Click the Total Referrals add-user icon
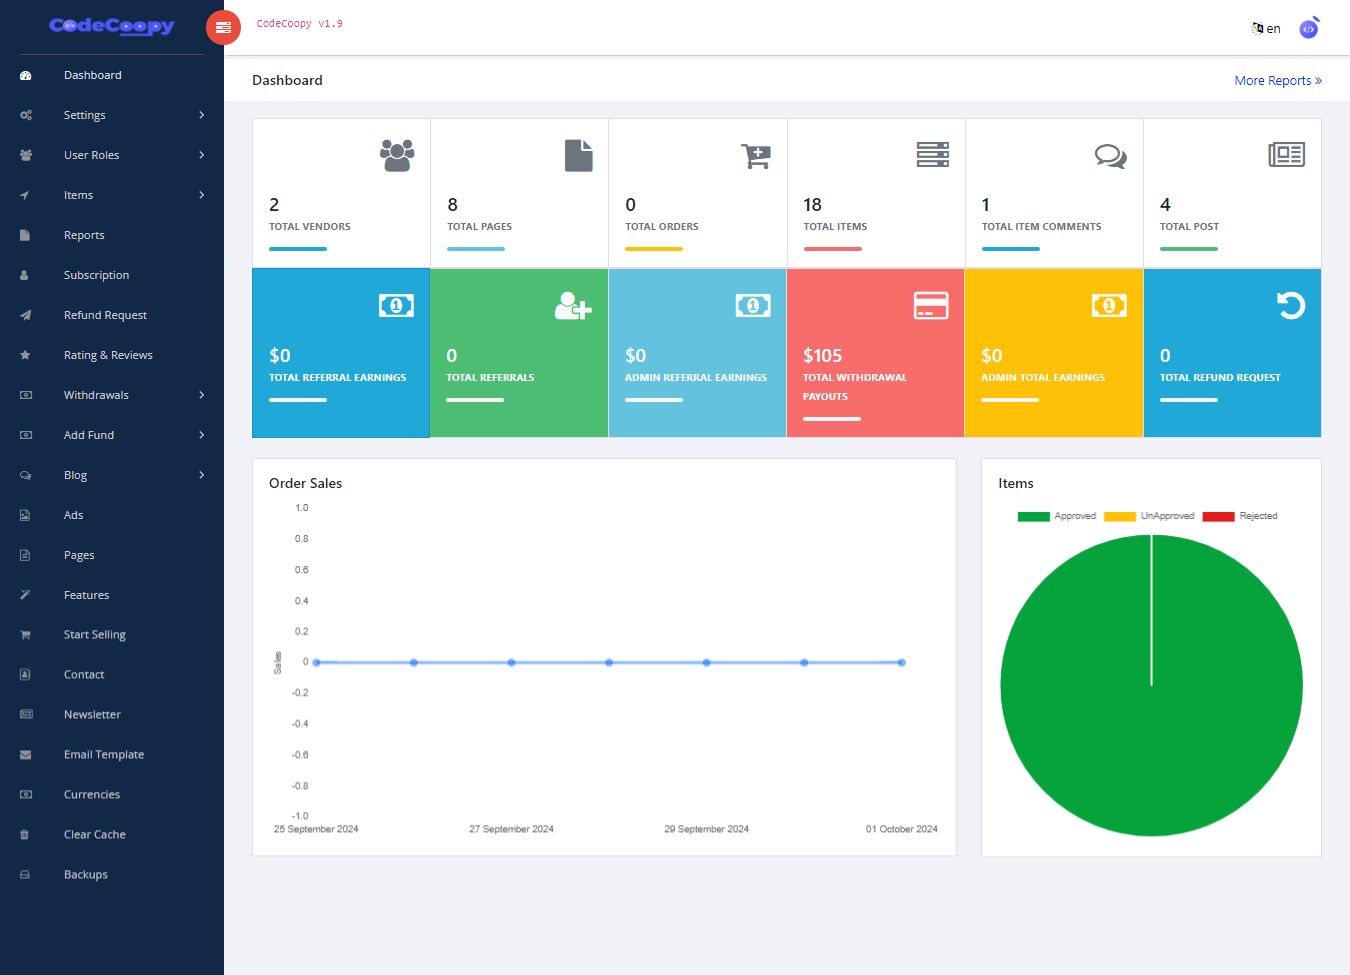 [573, 306]
